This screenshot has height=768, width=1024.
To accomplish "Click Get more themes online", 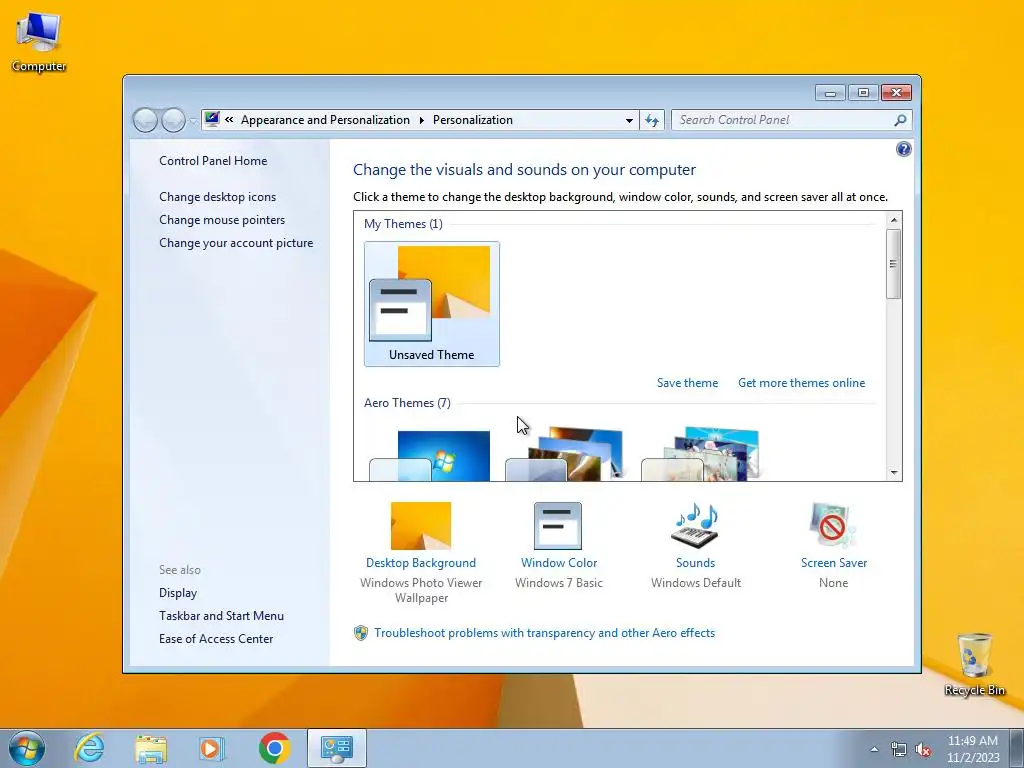I will point(801,383).
